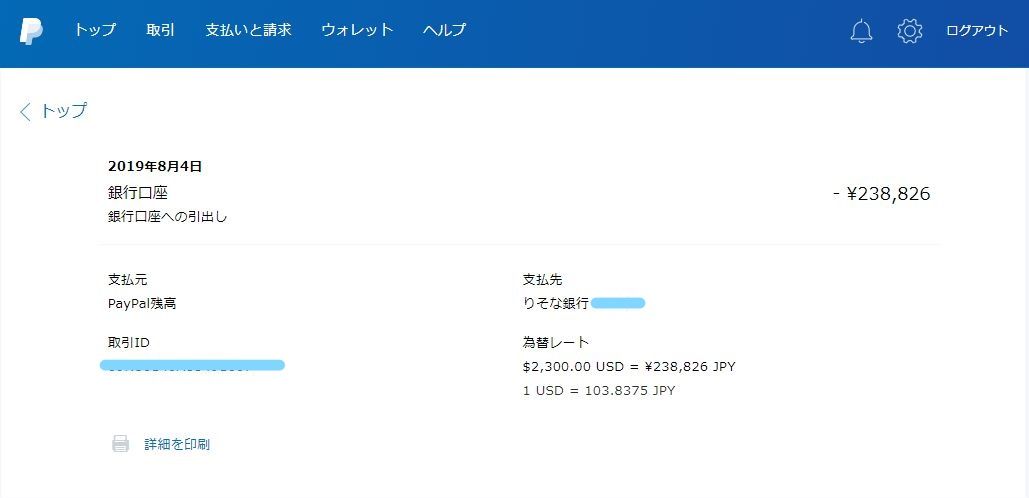Open the ヘルプ menu item

(444, 30)
